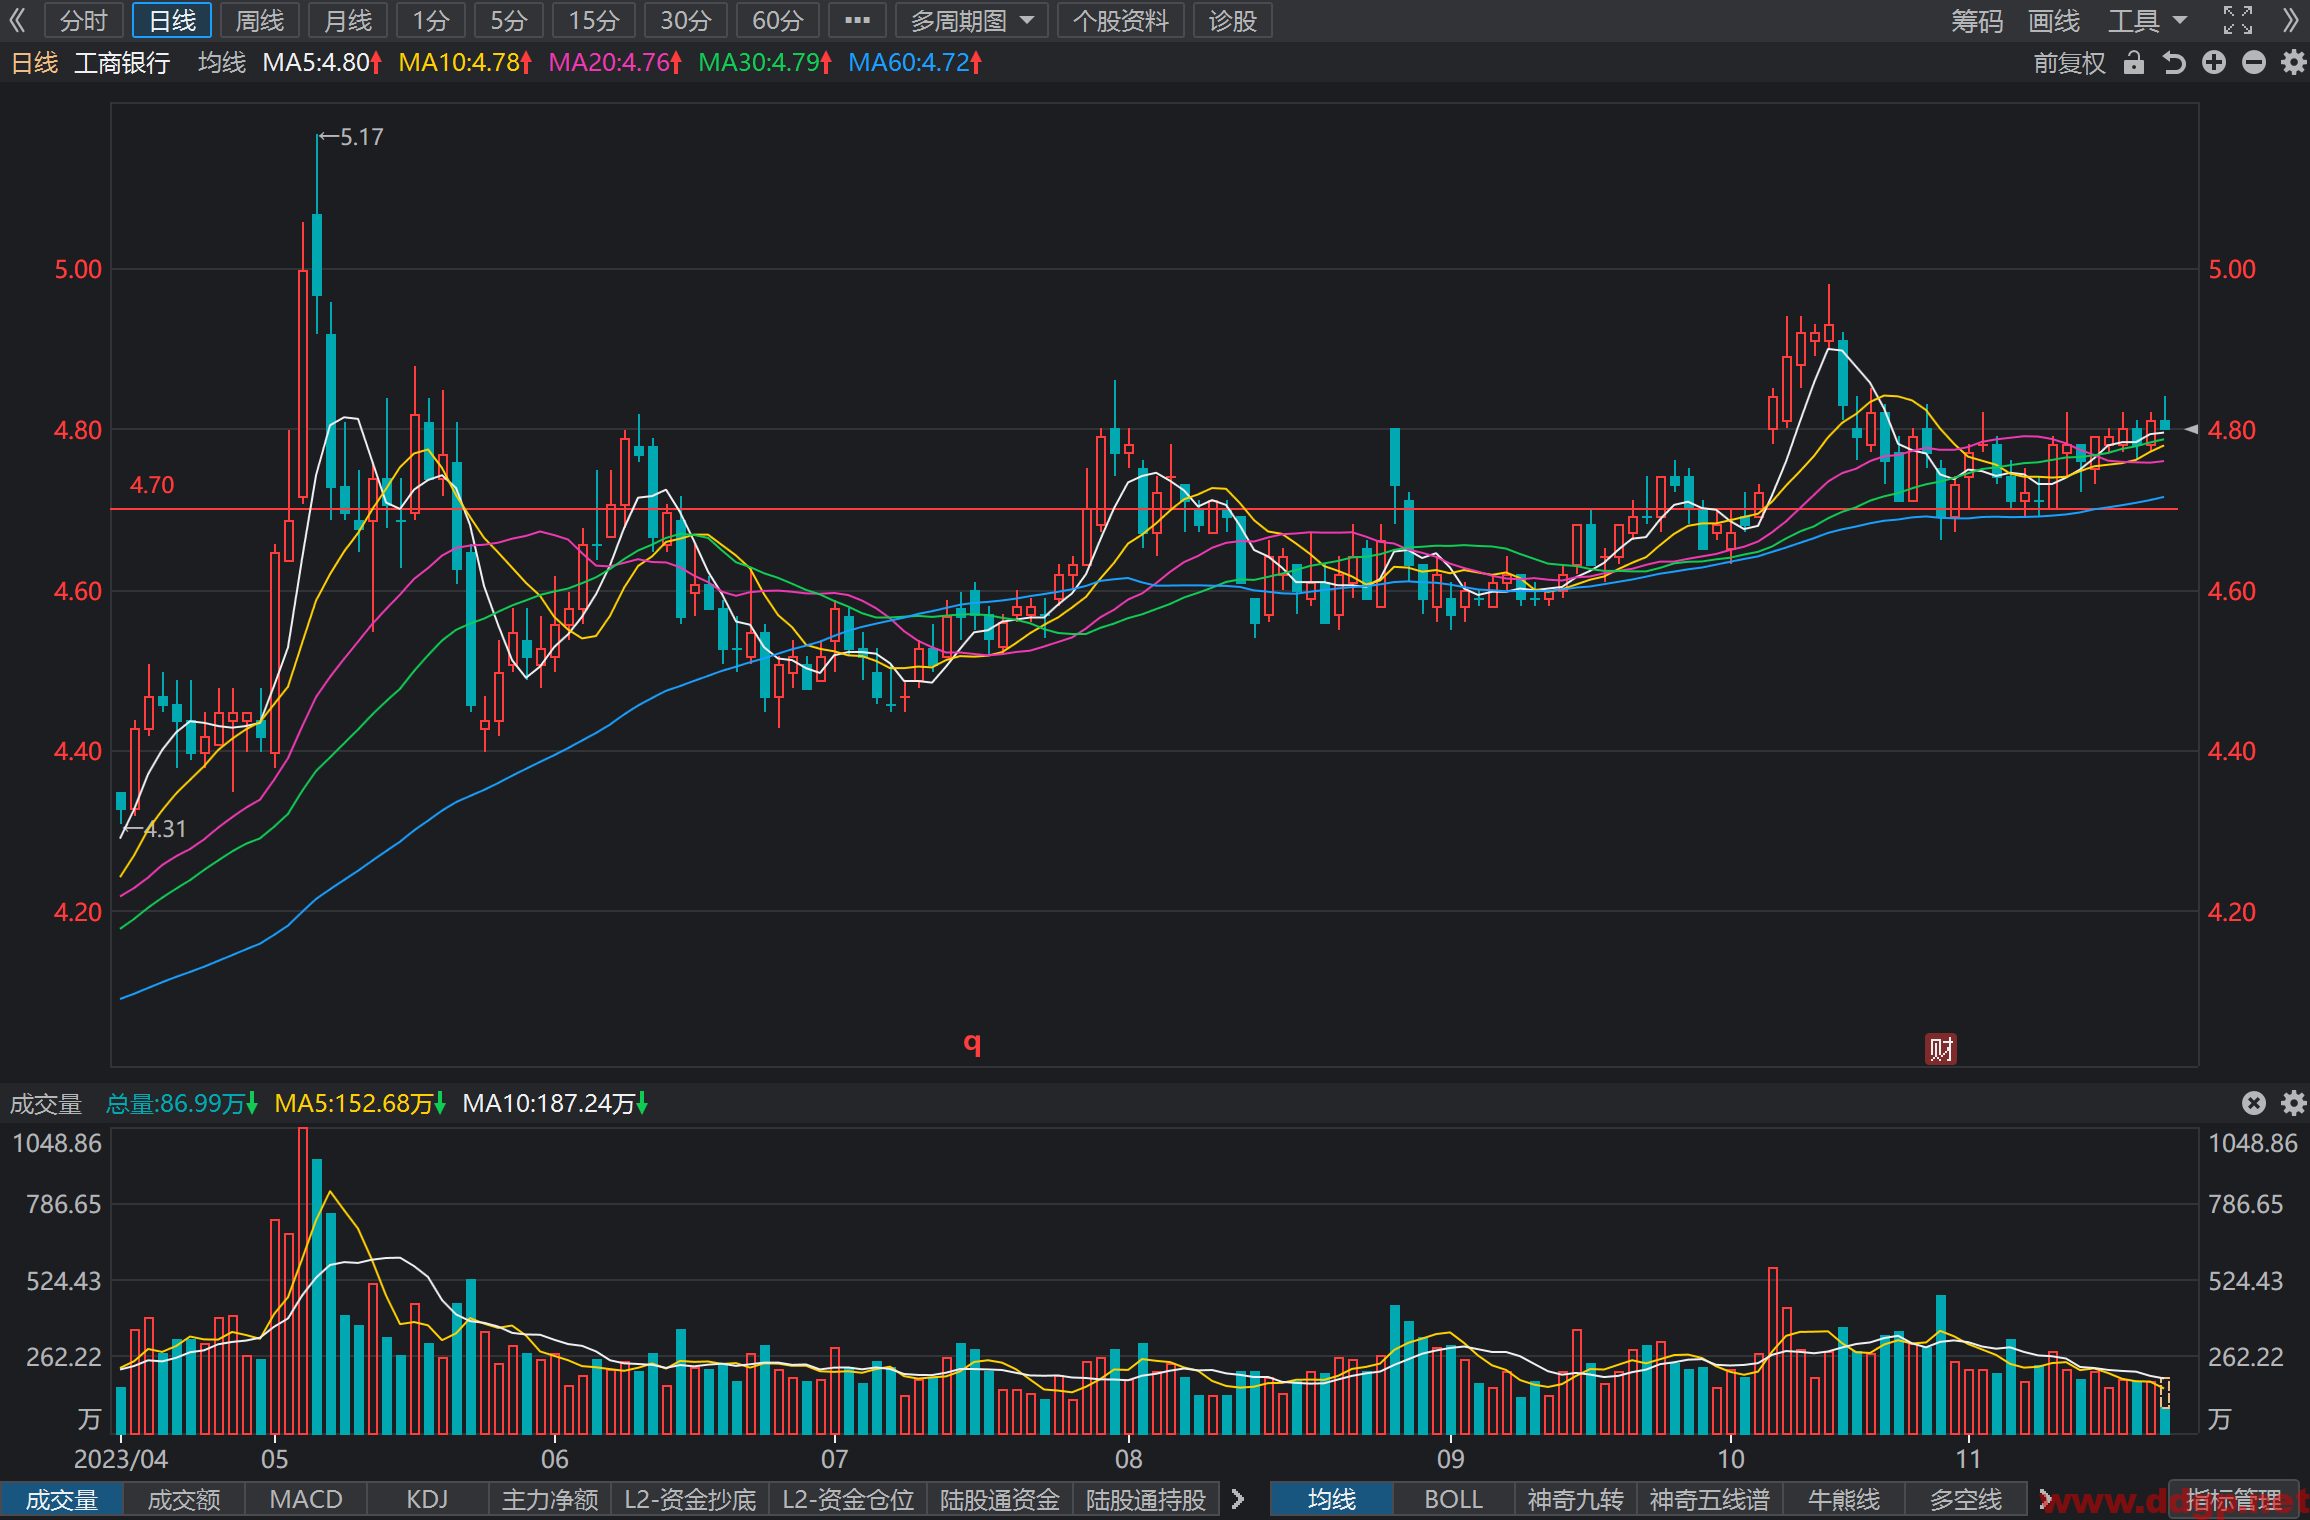Viewport: 2310px width, 1520px height.
Task: Open 个股资料 stock info
Action: pos(1121,20)
